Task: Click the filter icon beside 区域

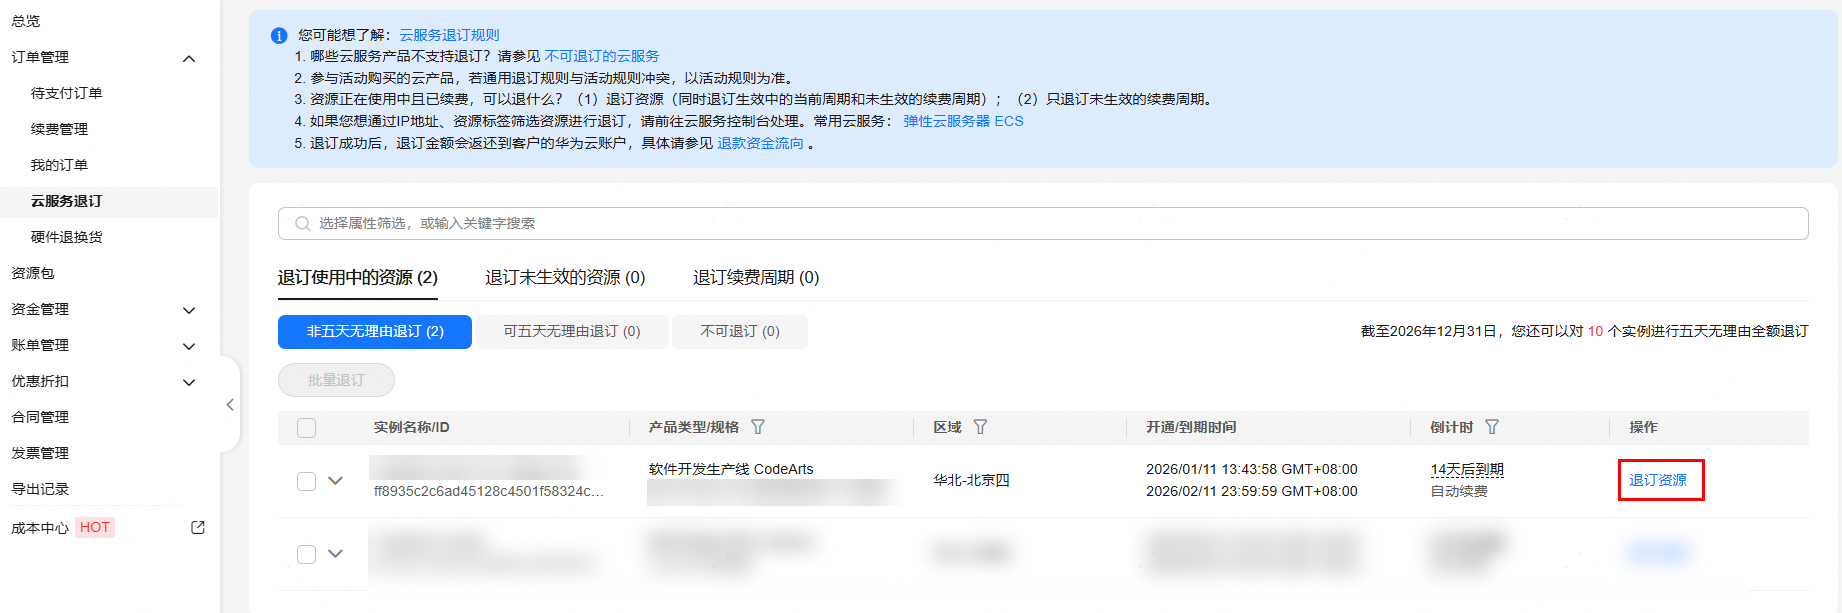Action: 980,427
